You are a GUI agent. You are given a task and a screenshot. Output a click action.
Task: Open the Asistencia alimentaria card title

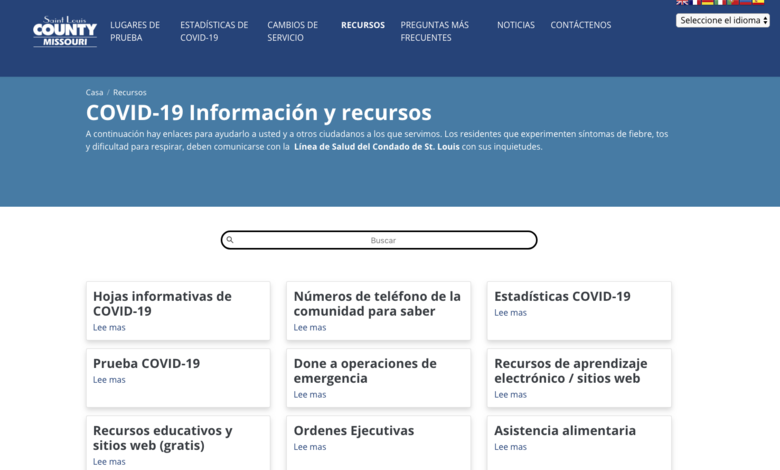click(565, 430)
